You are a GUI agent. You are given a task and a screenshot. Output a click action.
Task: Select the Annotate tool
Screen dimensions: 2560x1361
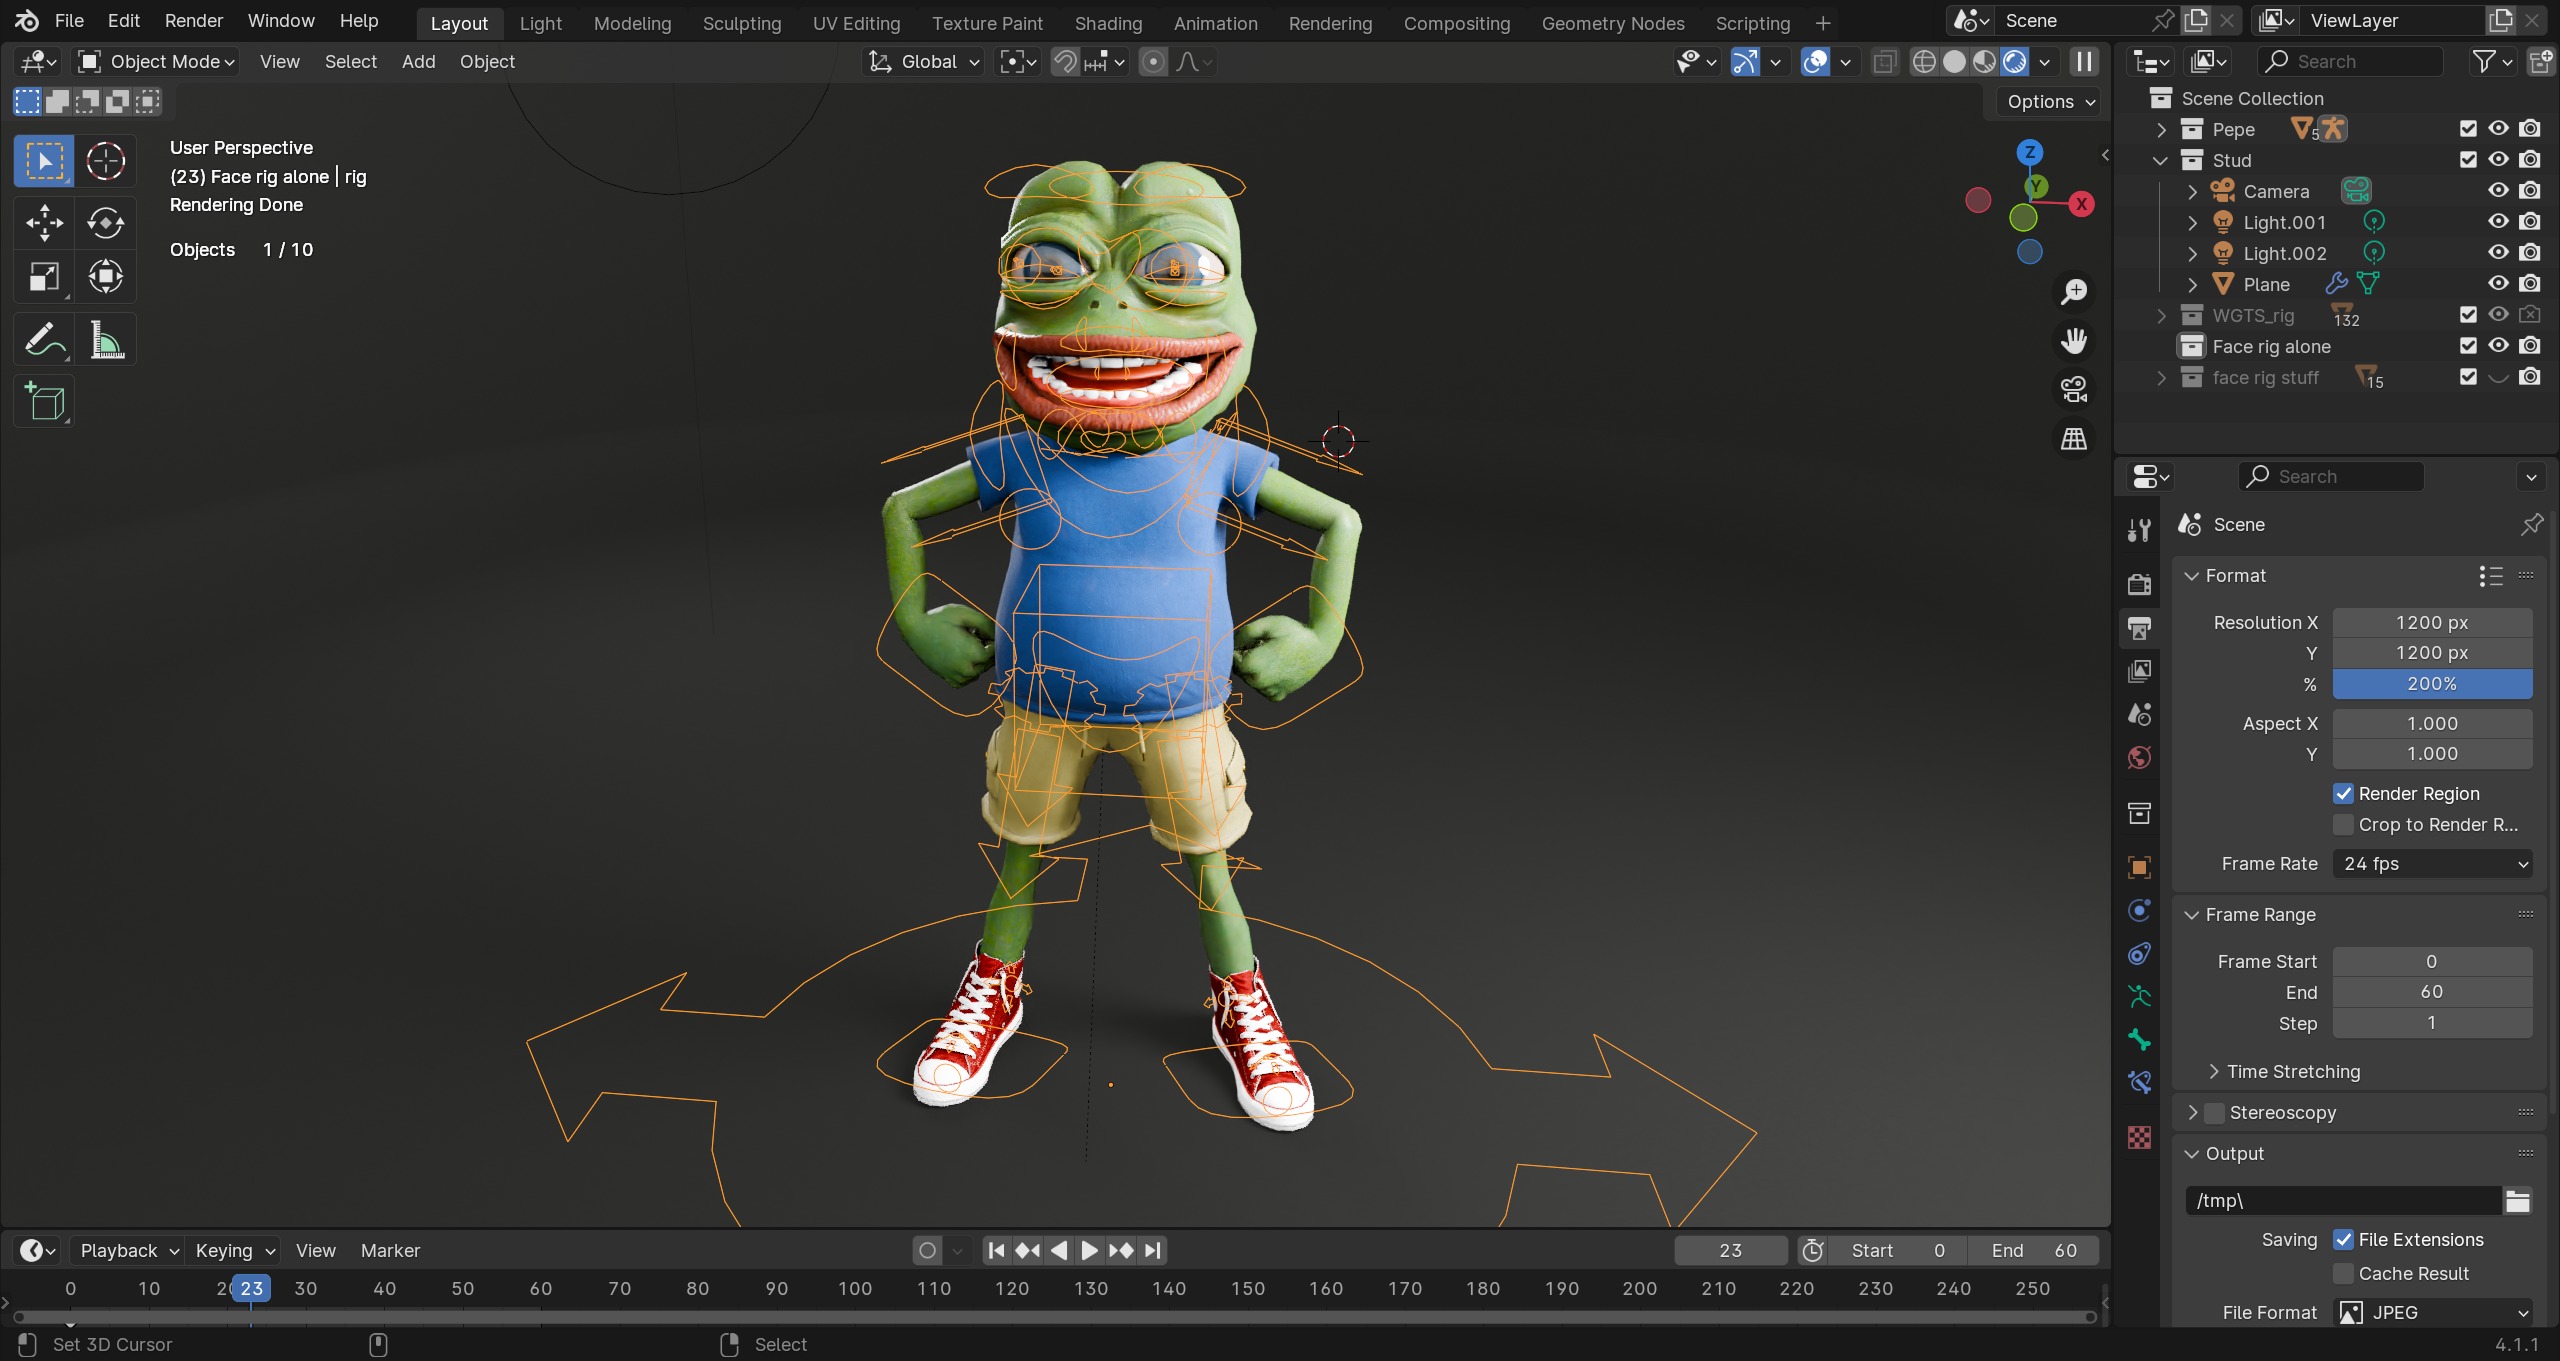[x=44, y=340]
